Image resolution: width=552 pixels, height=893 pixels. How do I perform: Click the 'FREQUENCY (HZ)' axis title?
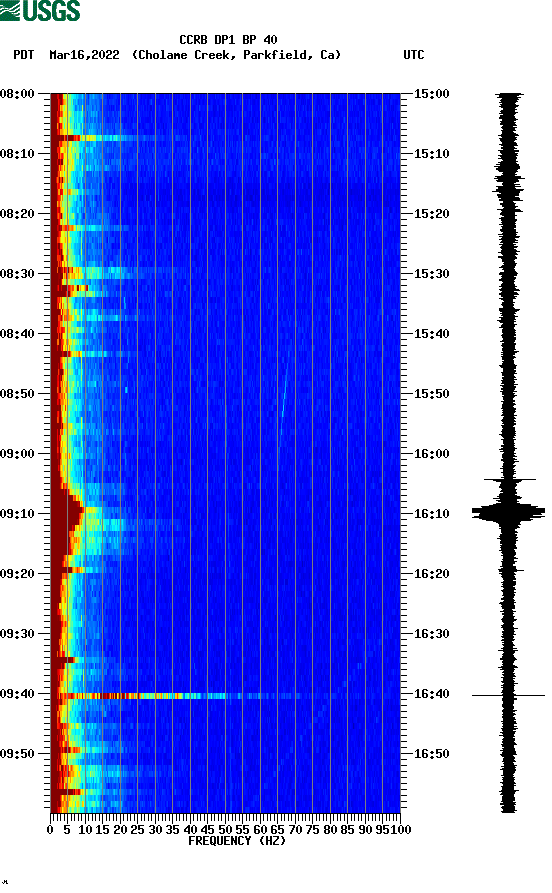tap(236, 841)
